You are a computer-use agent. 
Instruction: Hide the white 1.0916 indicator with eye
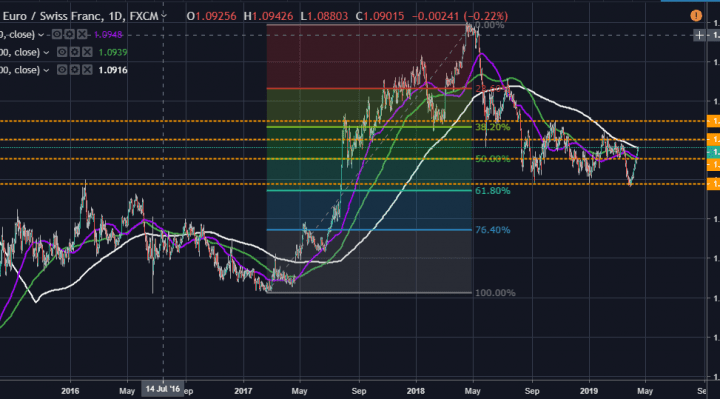[62, 70]
